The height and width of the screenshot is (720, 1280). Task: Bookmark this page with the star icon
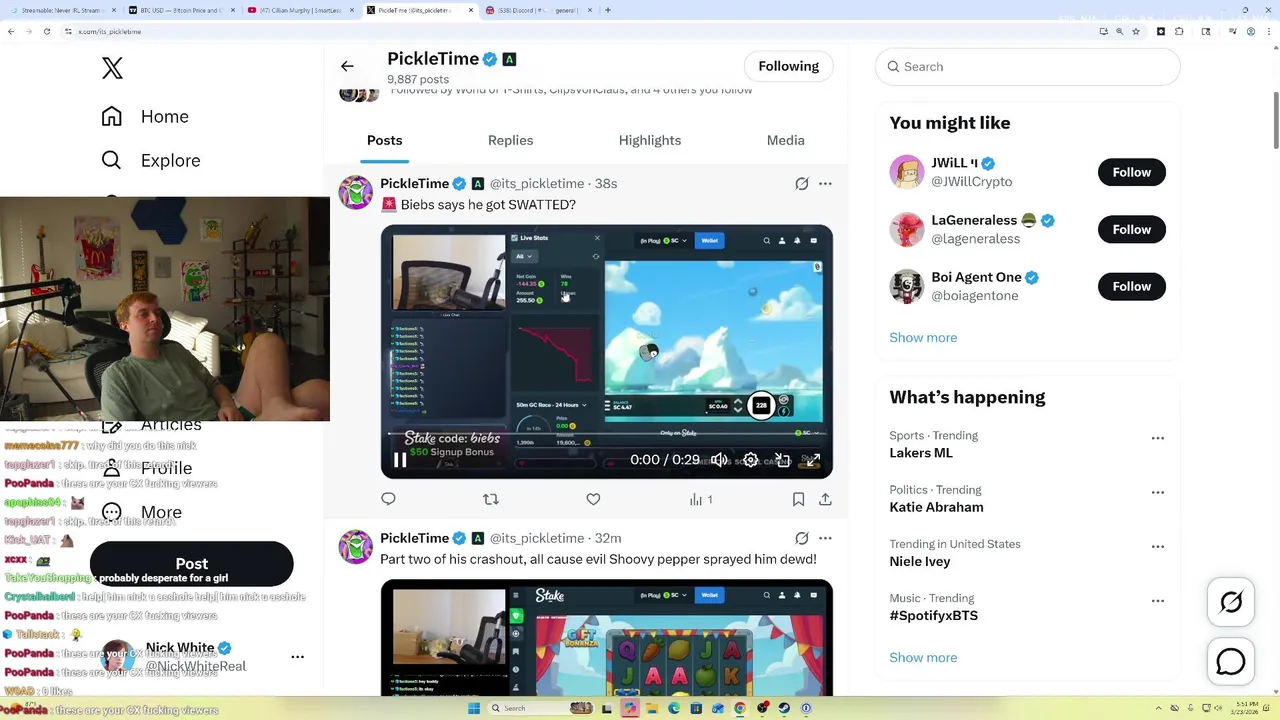(x=1137, y=31)
